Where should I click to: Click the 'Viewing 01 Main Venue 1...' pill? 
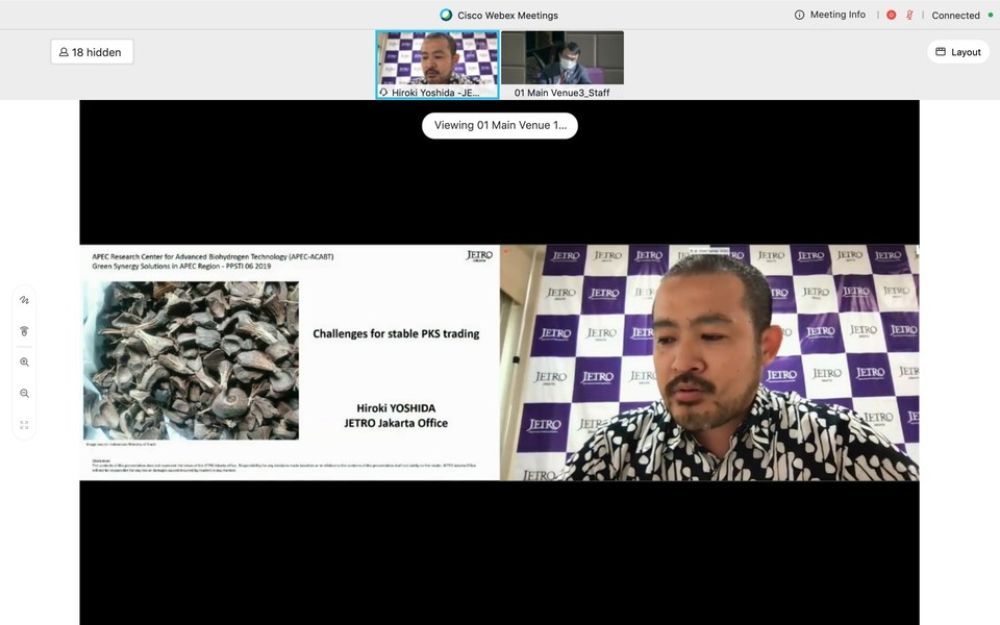point(500,126)
